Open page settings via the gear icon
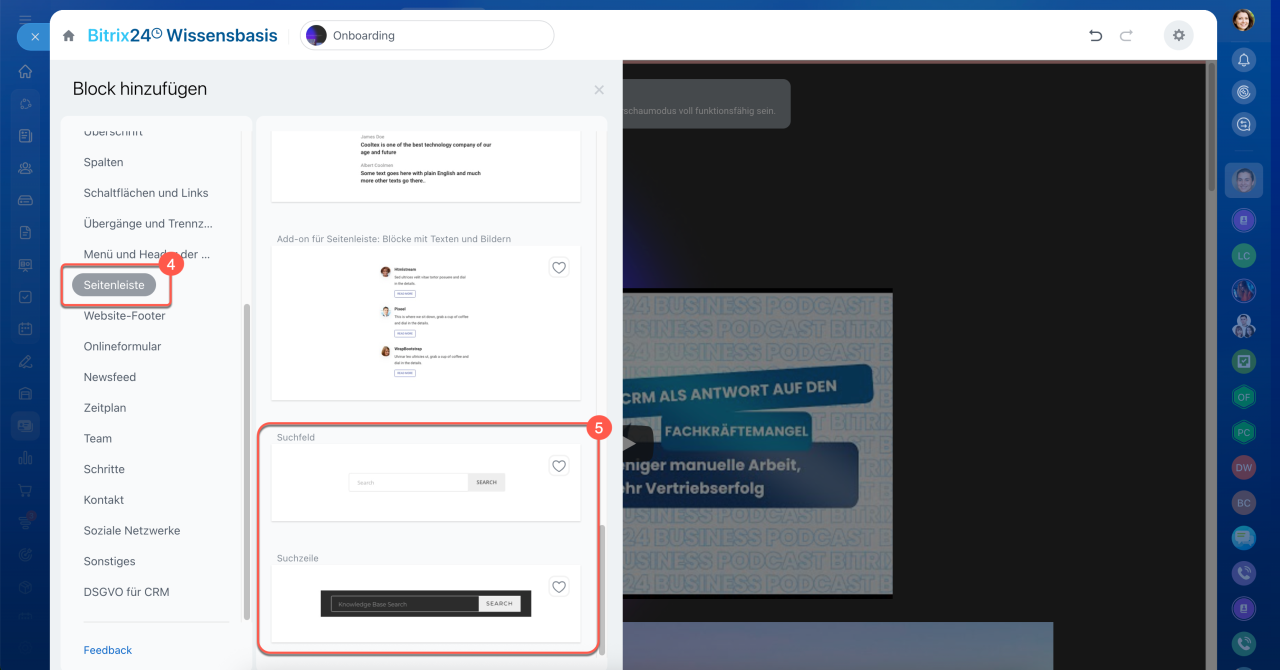 point(1179,36)
